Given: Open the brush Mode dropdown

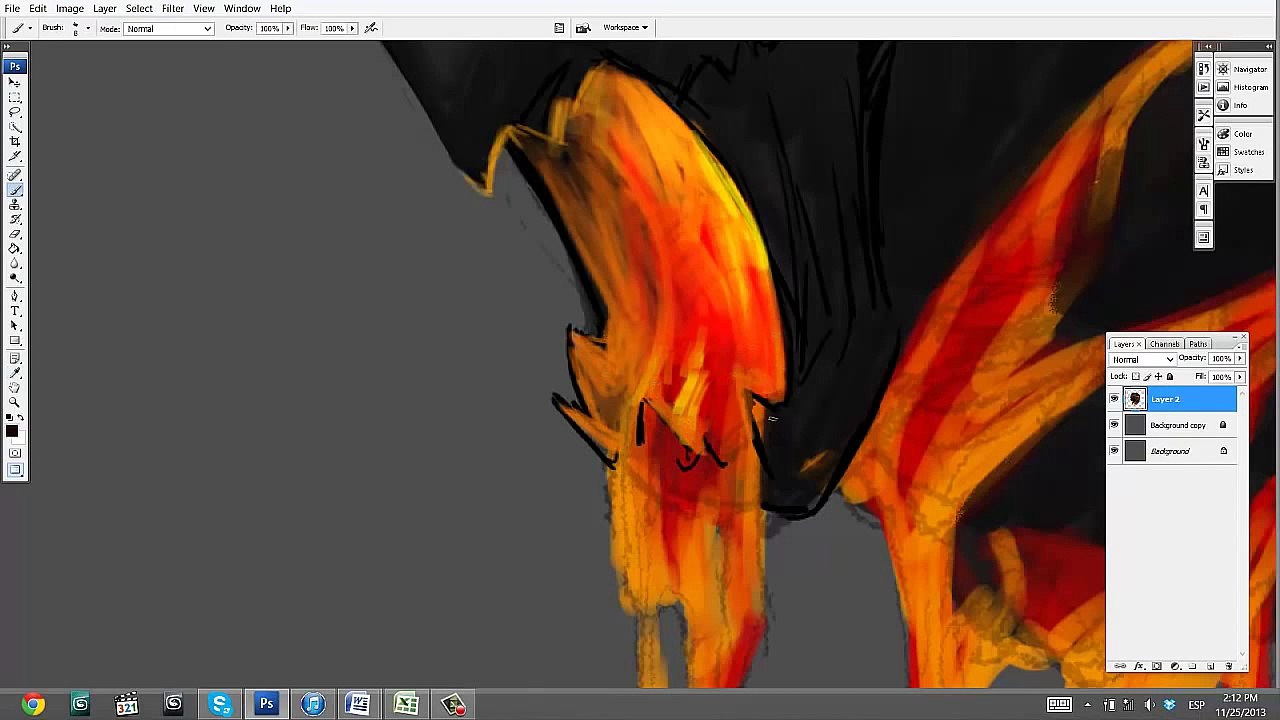Looking at the screenshot, I should (x=169, y=28).
